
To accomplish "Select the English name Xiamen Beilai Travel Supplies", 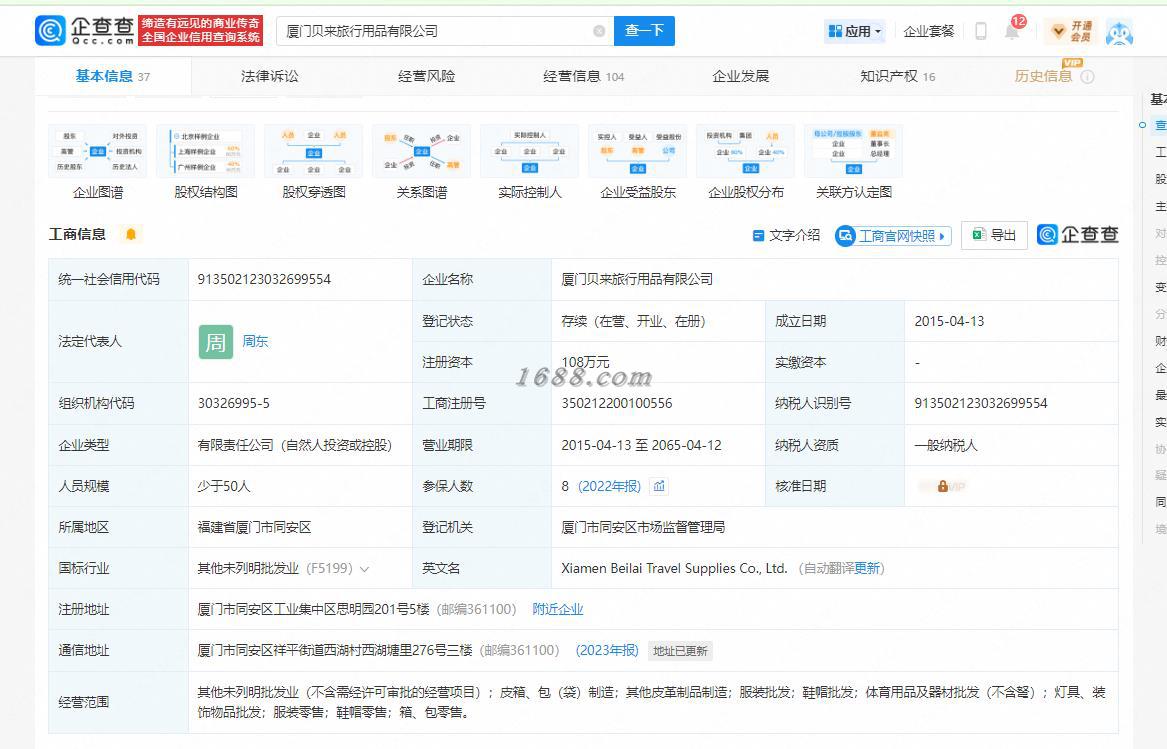I will click(x=674, y=568).
